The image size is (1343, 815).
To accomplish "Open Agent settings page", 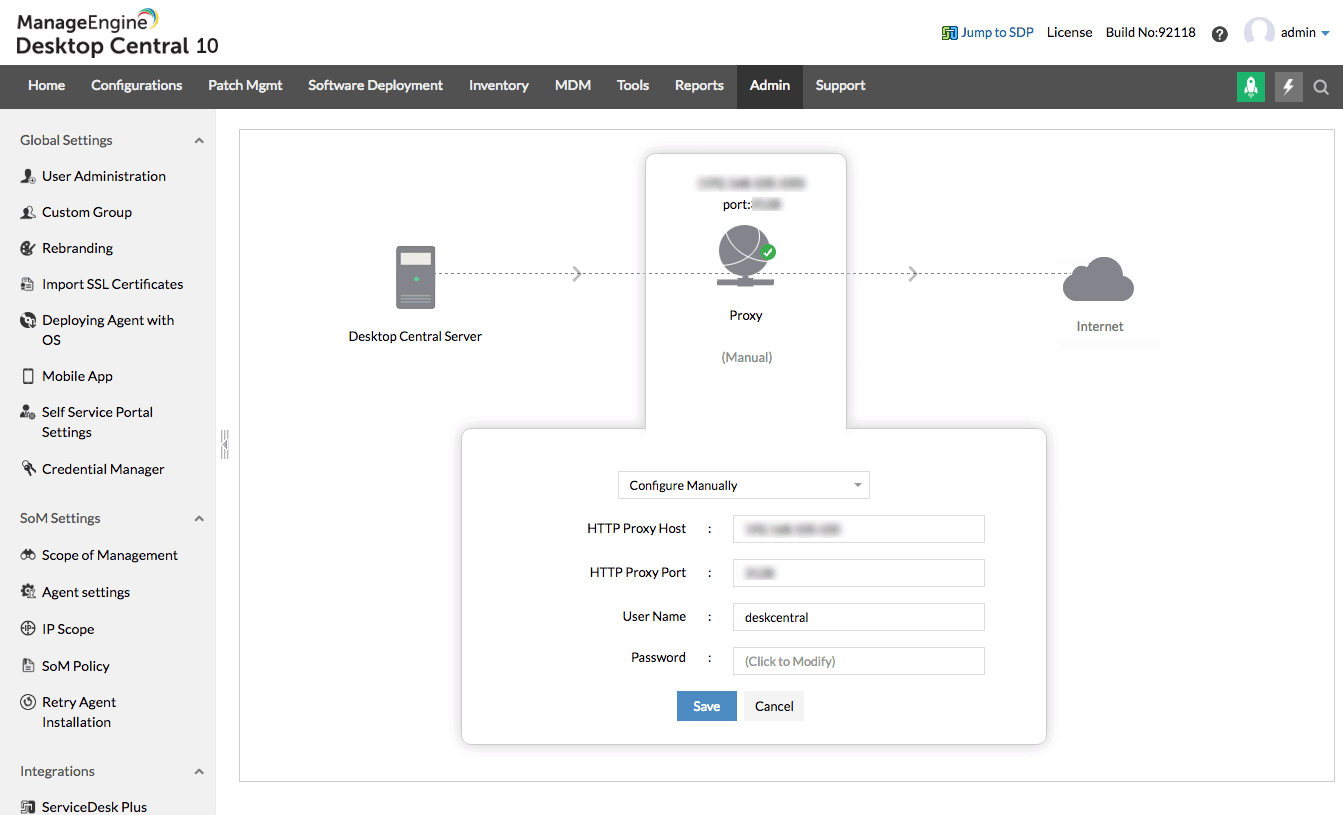I will (x=86, y=592).
